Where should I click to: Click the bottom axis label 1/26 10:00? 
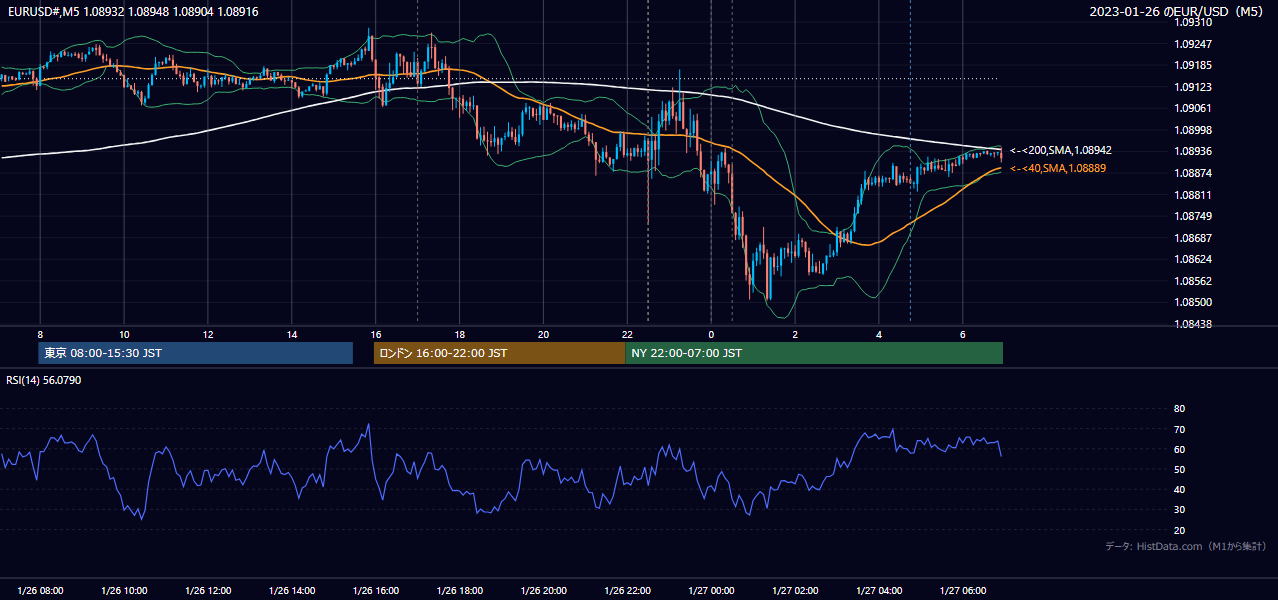click(x=124, y=591)
